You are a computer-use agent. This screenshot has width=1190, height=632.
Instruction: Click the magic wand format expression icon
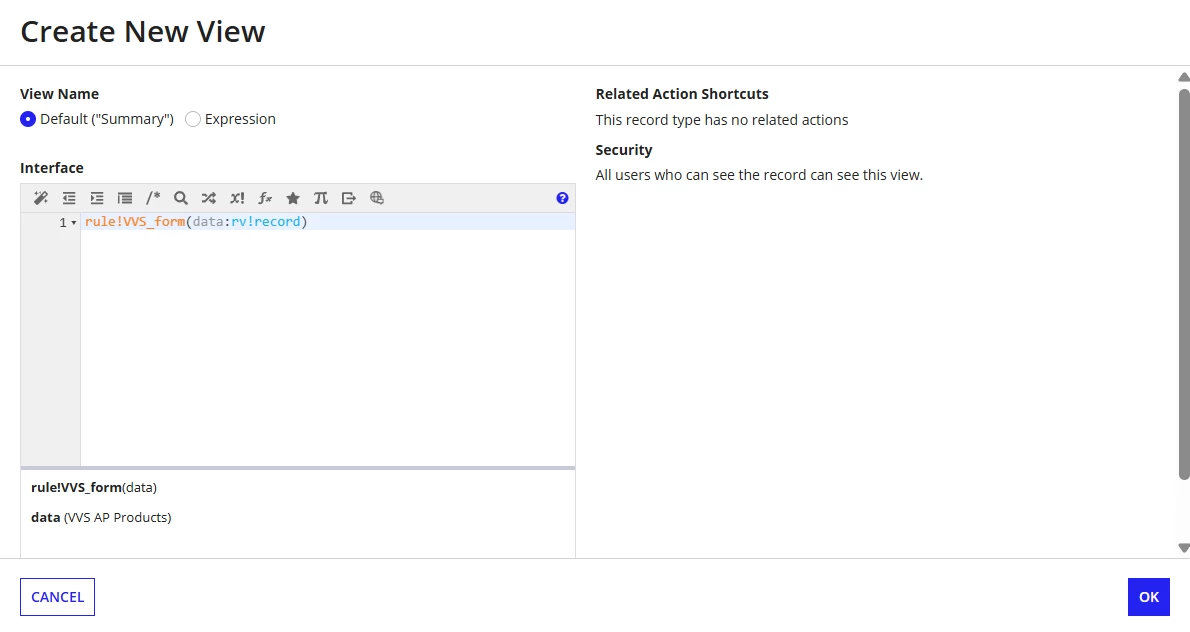(x=41, y=198)
